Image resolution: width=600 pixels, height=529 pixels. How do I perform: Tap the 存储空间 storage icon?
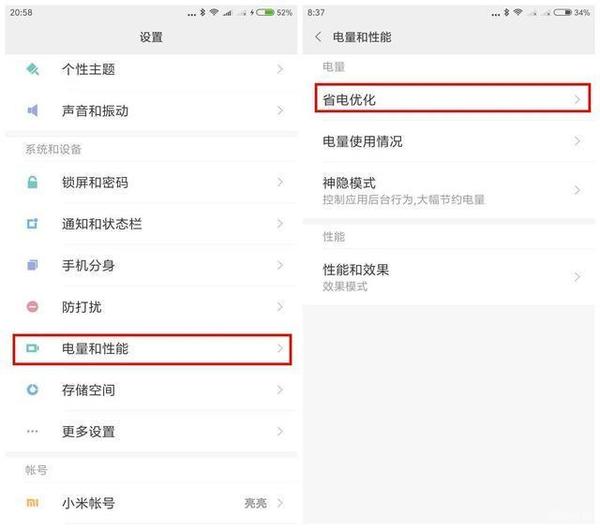pyautogui.click(x=33, y=390)
